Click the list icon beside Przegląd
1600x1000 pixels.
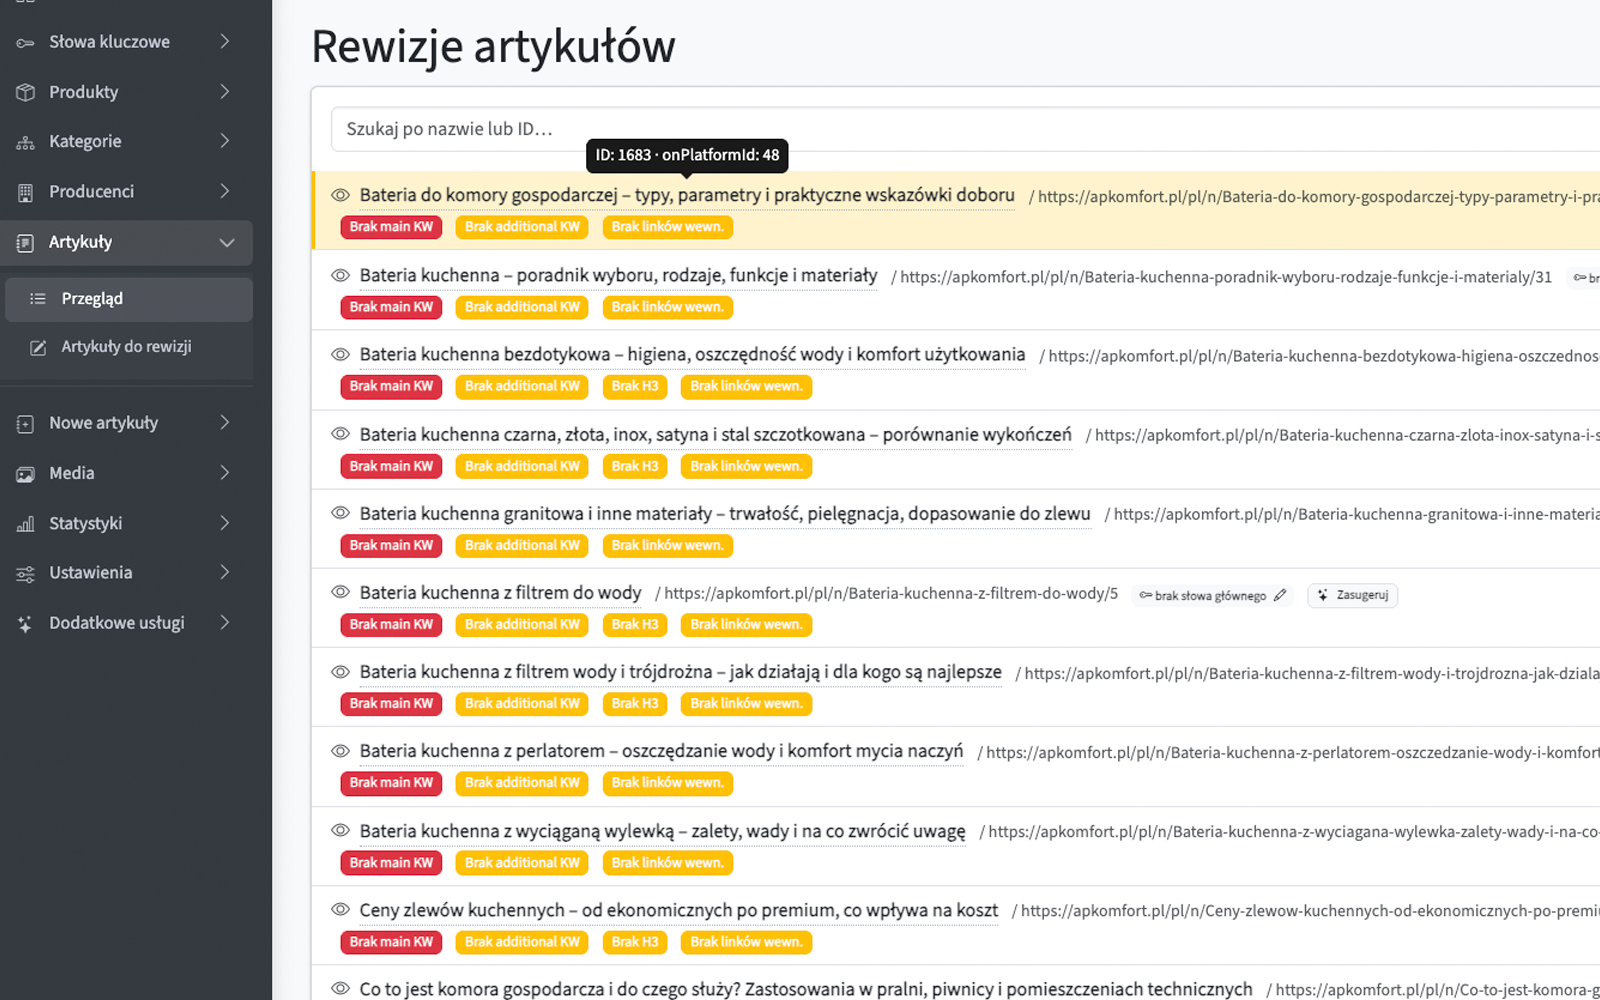[x=38, y=299]
